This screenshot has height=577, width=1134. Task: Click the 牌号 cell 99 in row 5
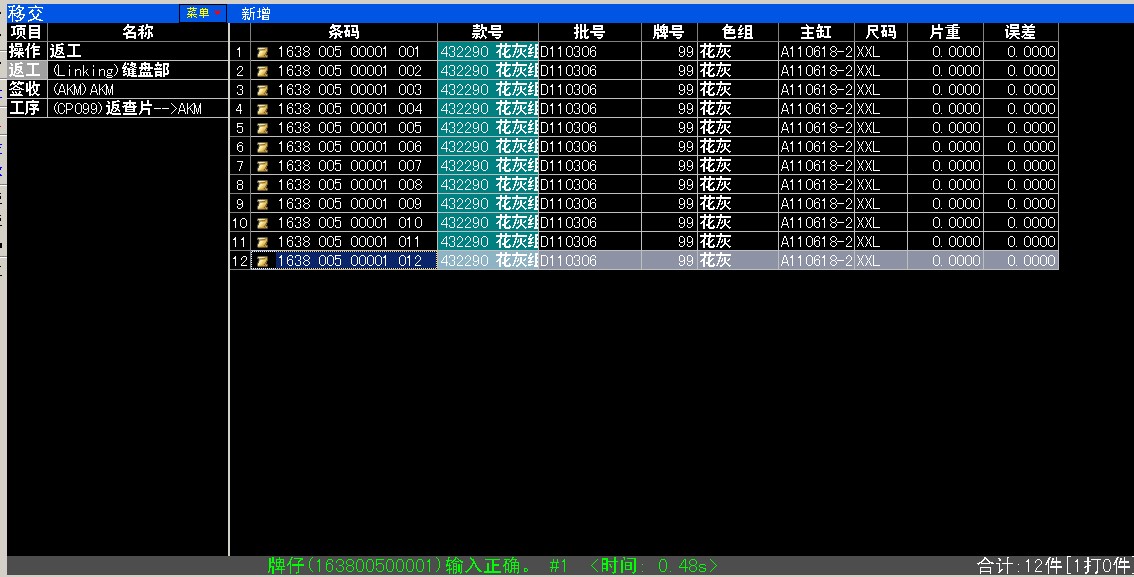coord(669,128)
